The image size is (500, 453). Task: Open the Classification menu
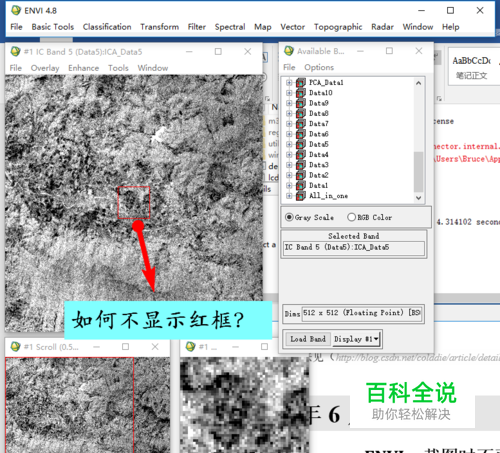click(107, 27)
